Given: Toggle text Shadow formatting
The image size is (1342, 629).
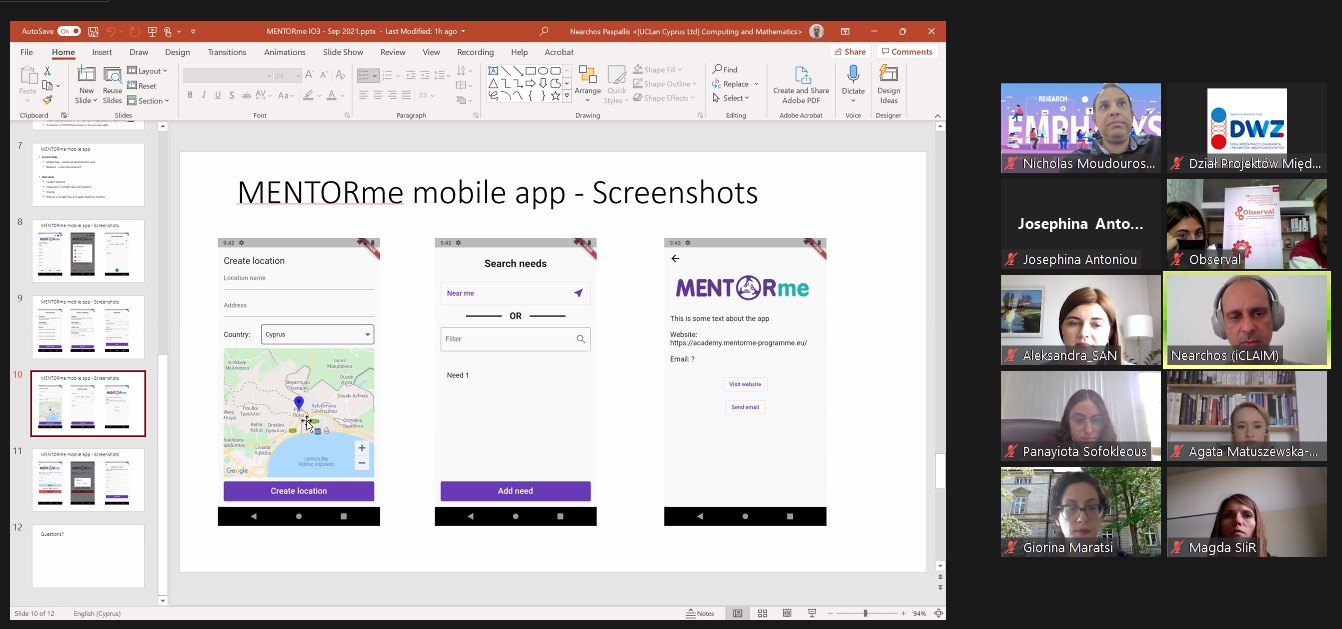Looking at the screenshot, I should pyautogui.click(x=233, y=96).
